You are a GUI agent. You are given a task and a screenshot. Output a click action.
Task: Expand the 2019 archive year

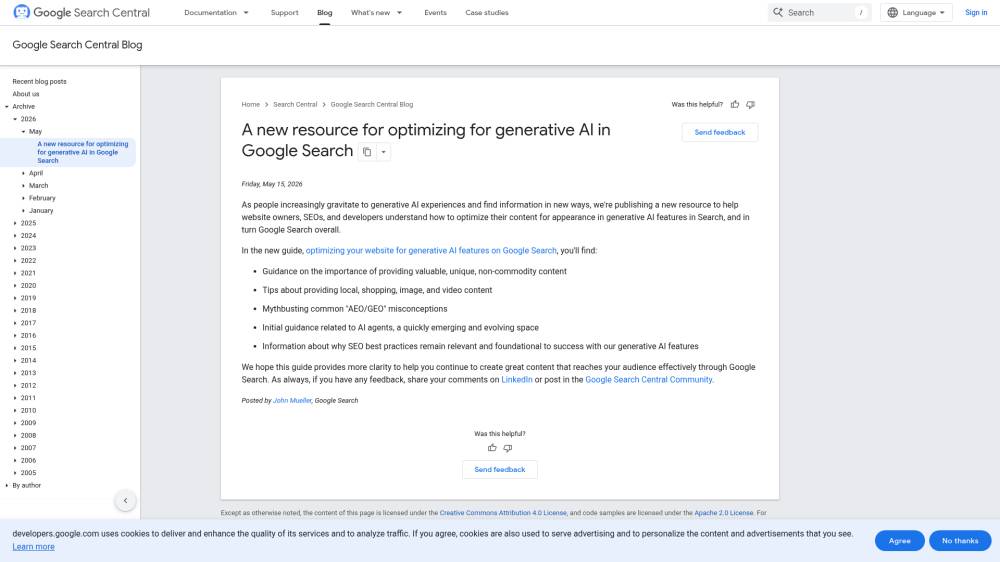[15, 298]
